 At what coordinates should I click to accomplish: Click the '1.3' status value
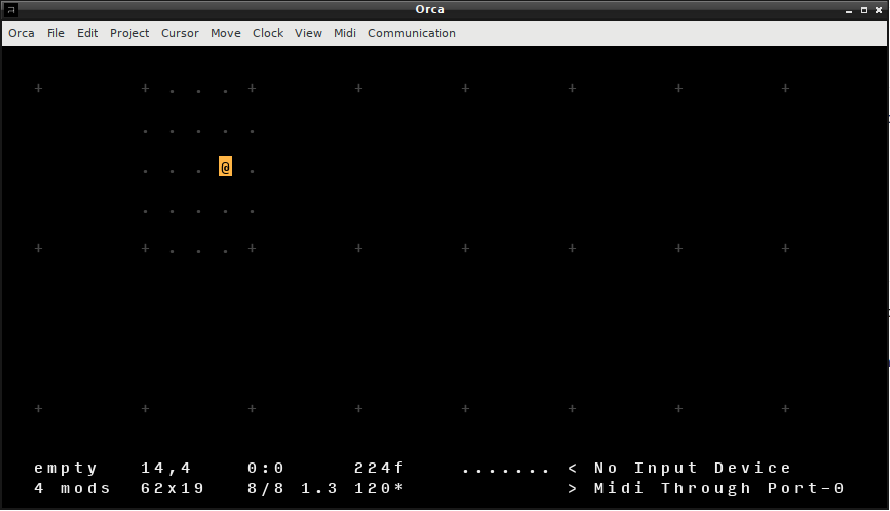pyautogui.click(x=319, y=488)
